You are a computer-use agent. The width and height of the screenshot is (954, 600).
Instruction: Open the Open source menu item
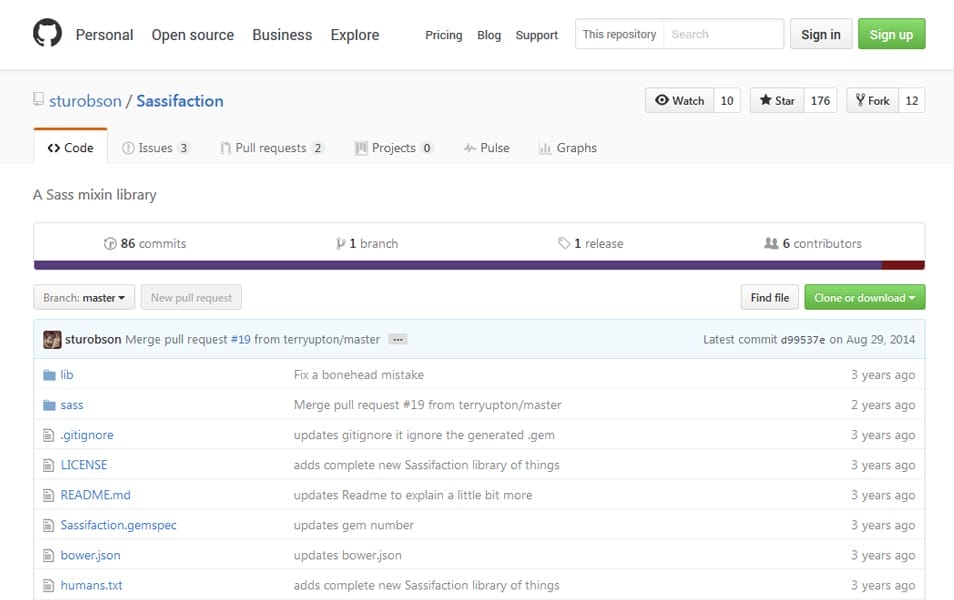click(x=192, y=35)
